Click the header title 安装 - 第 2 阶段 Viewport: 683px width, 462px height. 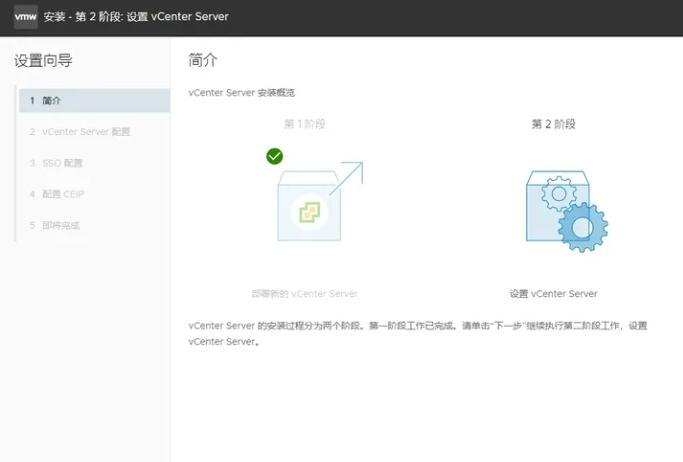click(x=136, y=17)
